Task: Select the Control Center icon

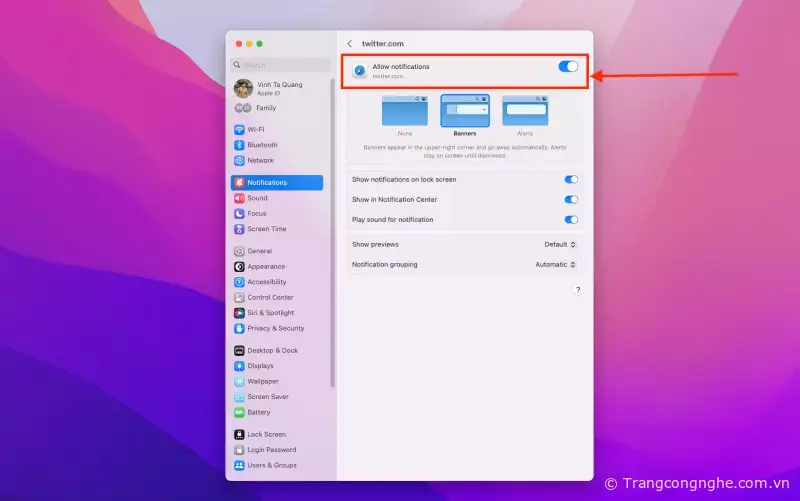Action: point(239,297)
